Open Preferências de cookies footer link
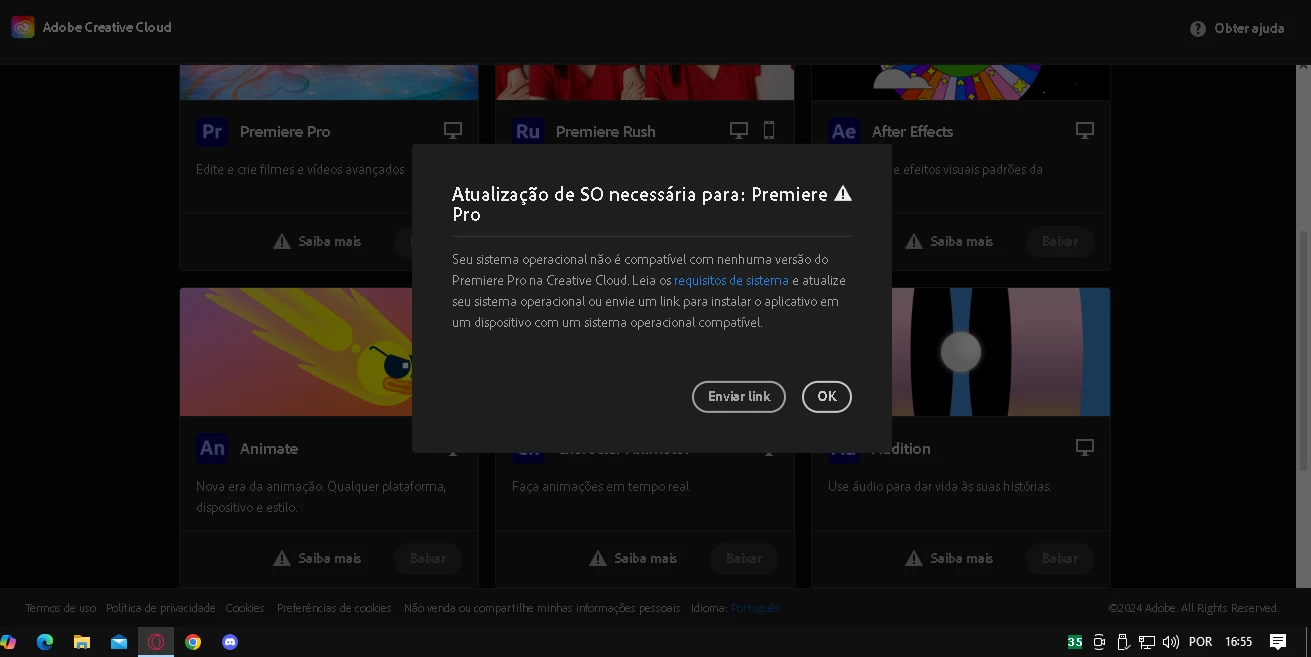1311x657 pixels. (334, 608)
